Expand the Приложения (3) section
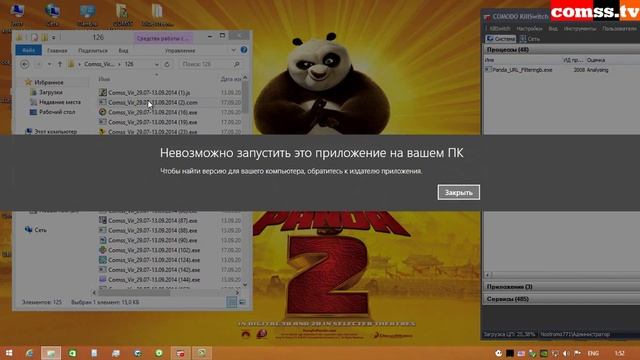The height and width of the screenshot is (360, 640). point(562,287)
